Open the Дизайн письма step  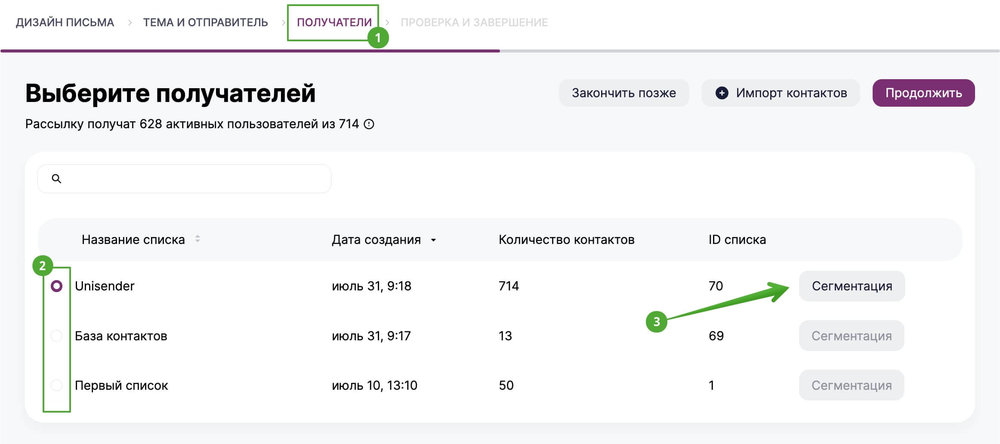[x=65, y=22]
